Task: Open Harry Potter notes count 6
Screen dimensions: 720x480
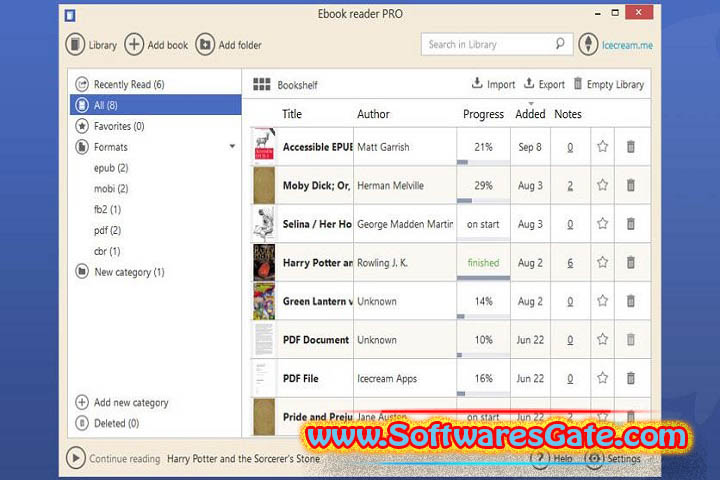Action: (x=570, y=263)
